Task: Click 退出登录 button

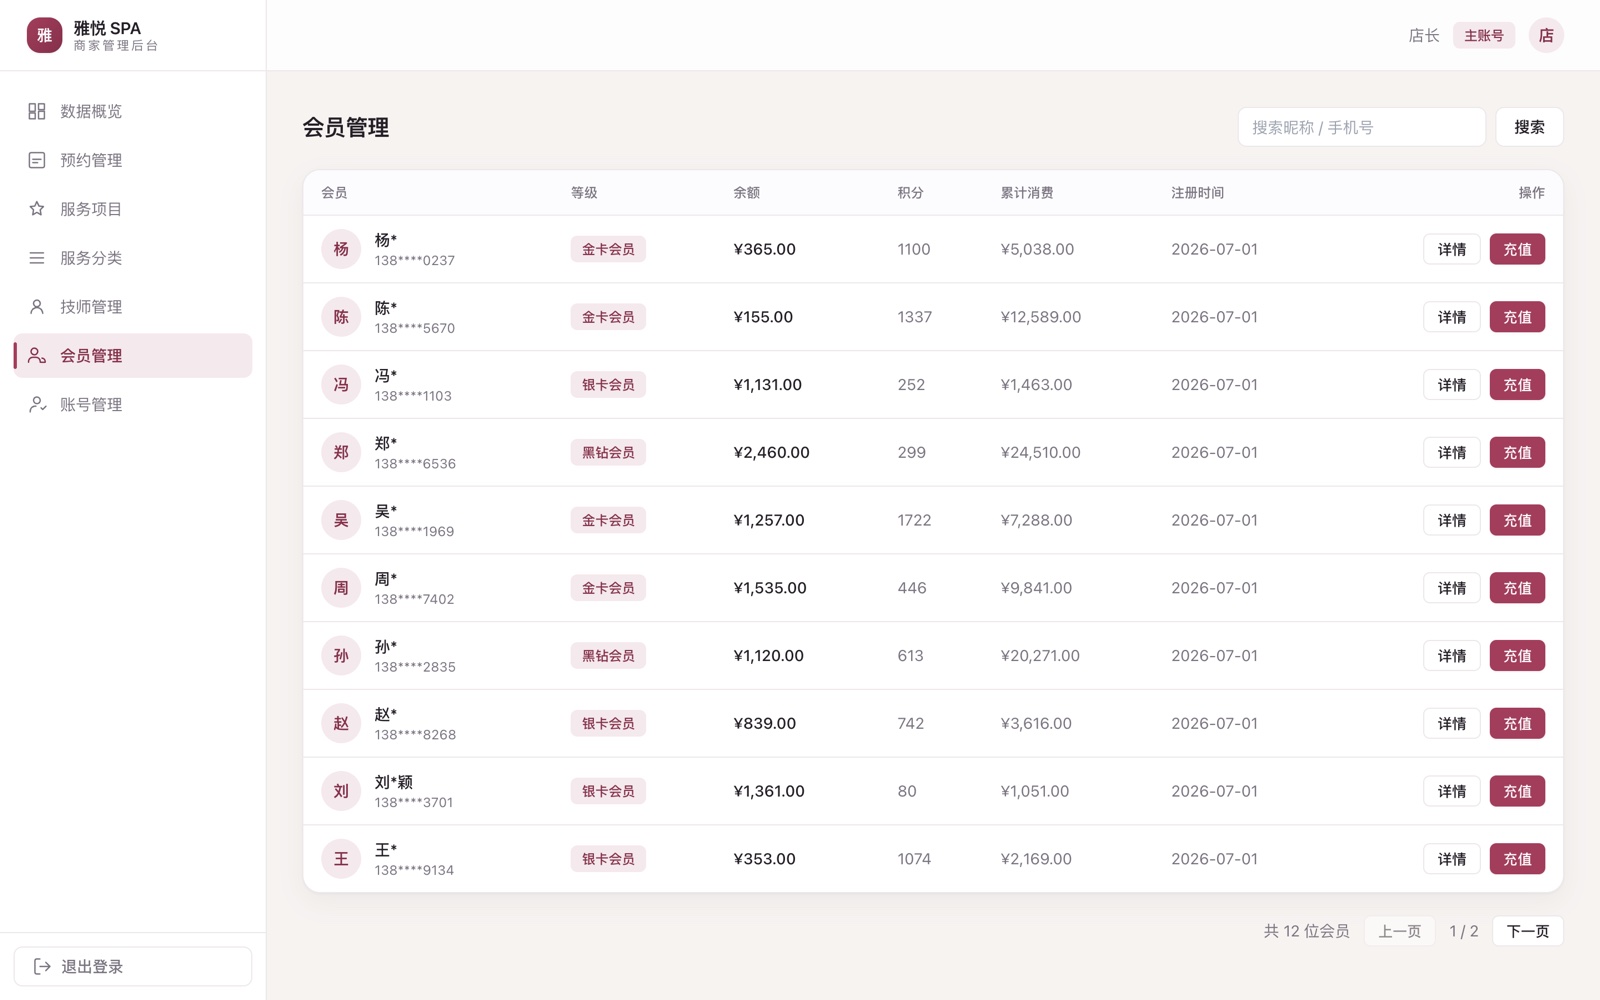Action: point(133,966)
